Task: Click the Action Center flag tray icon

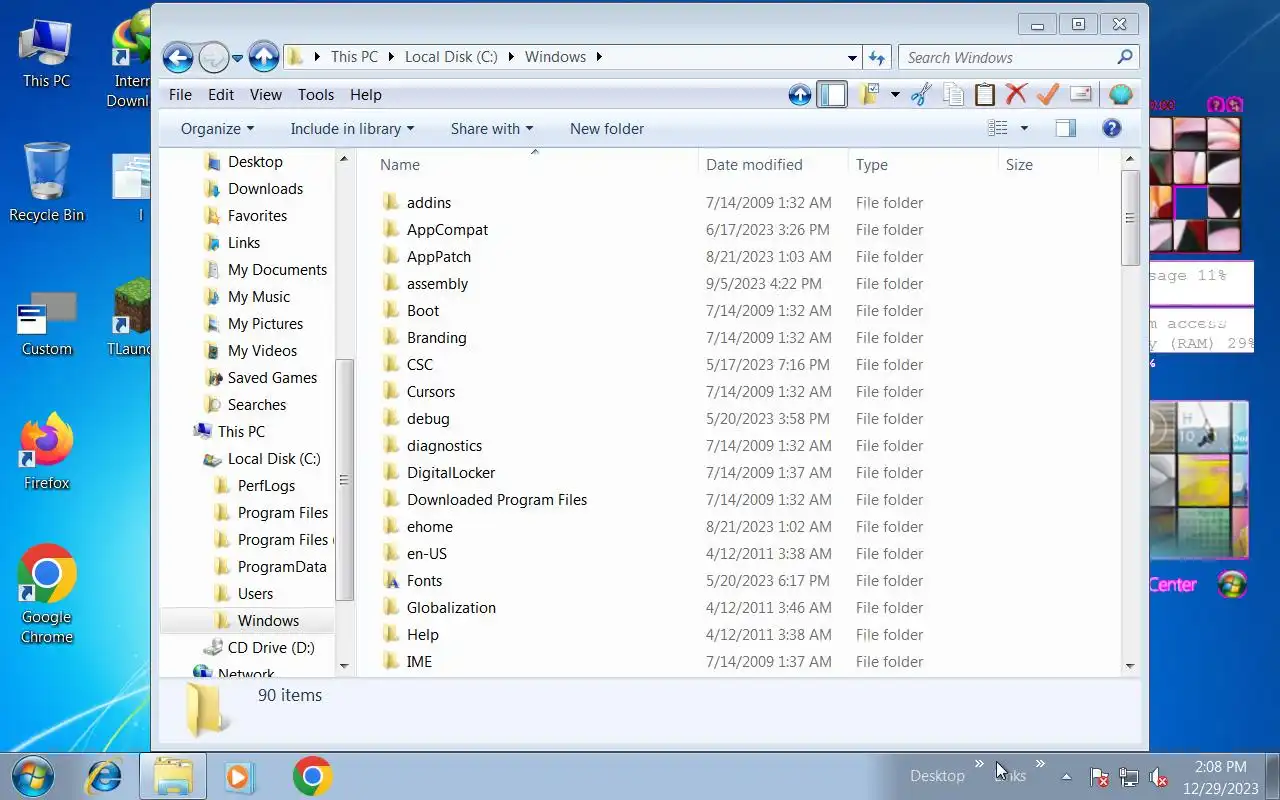Action: click(1098, 777)
